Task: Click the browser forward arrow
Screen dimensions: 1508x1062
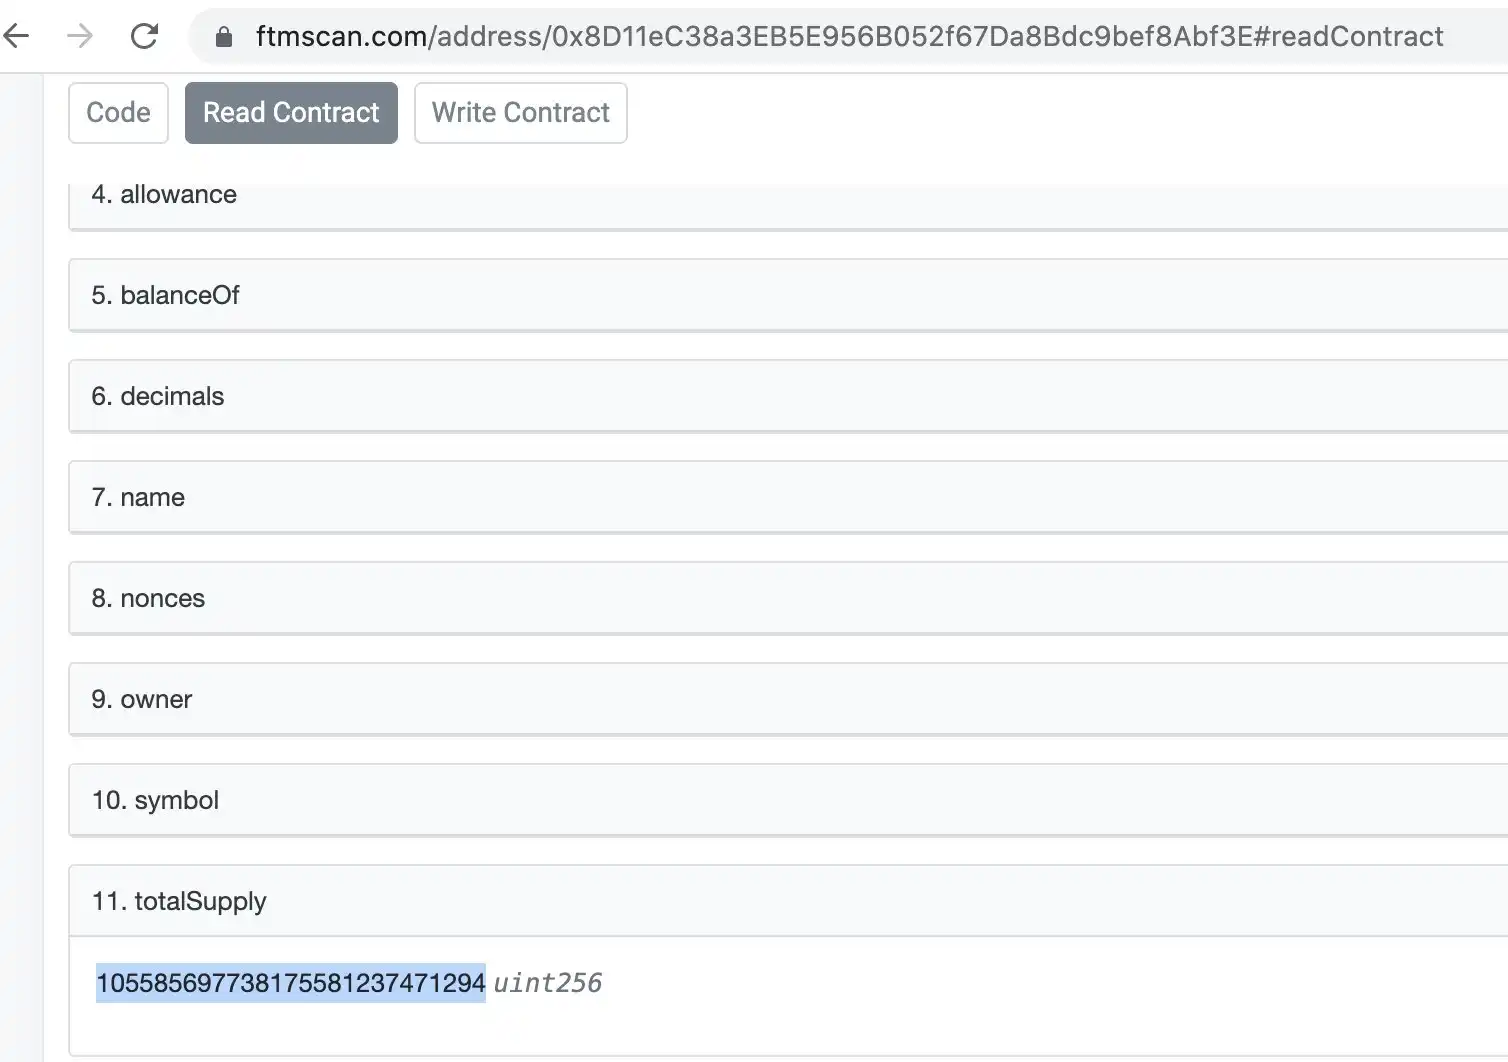Action: (x=79, y=36)
